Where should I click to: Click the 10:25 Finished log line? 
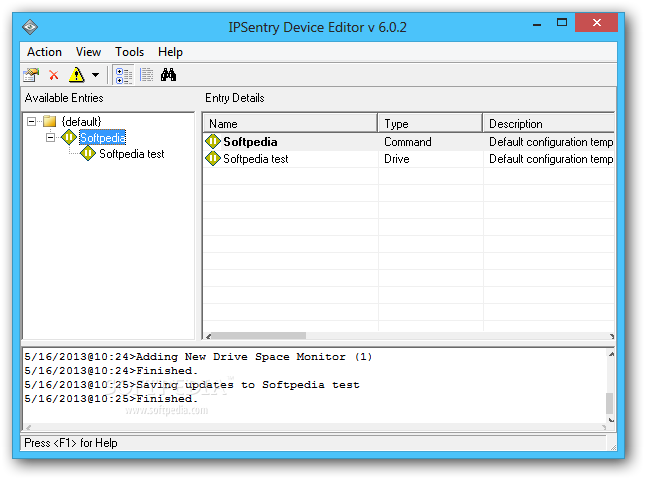(111, 399)
